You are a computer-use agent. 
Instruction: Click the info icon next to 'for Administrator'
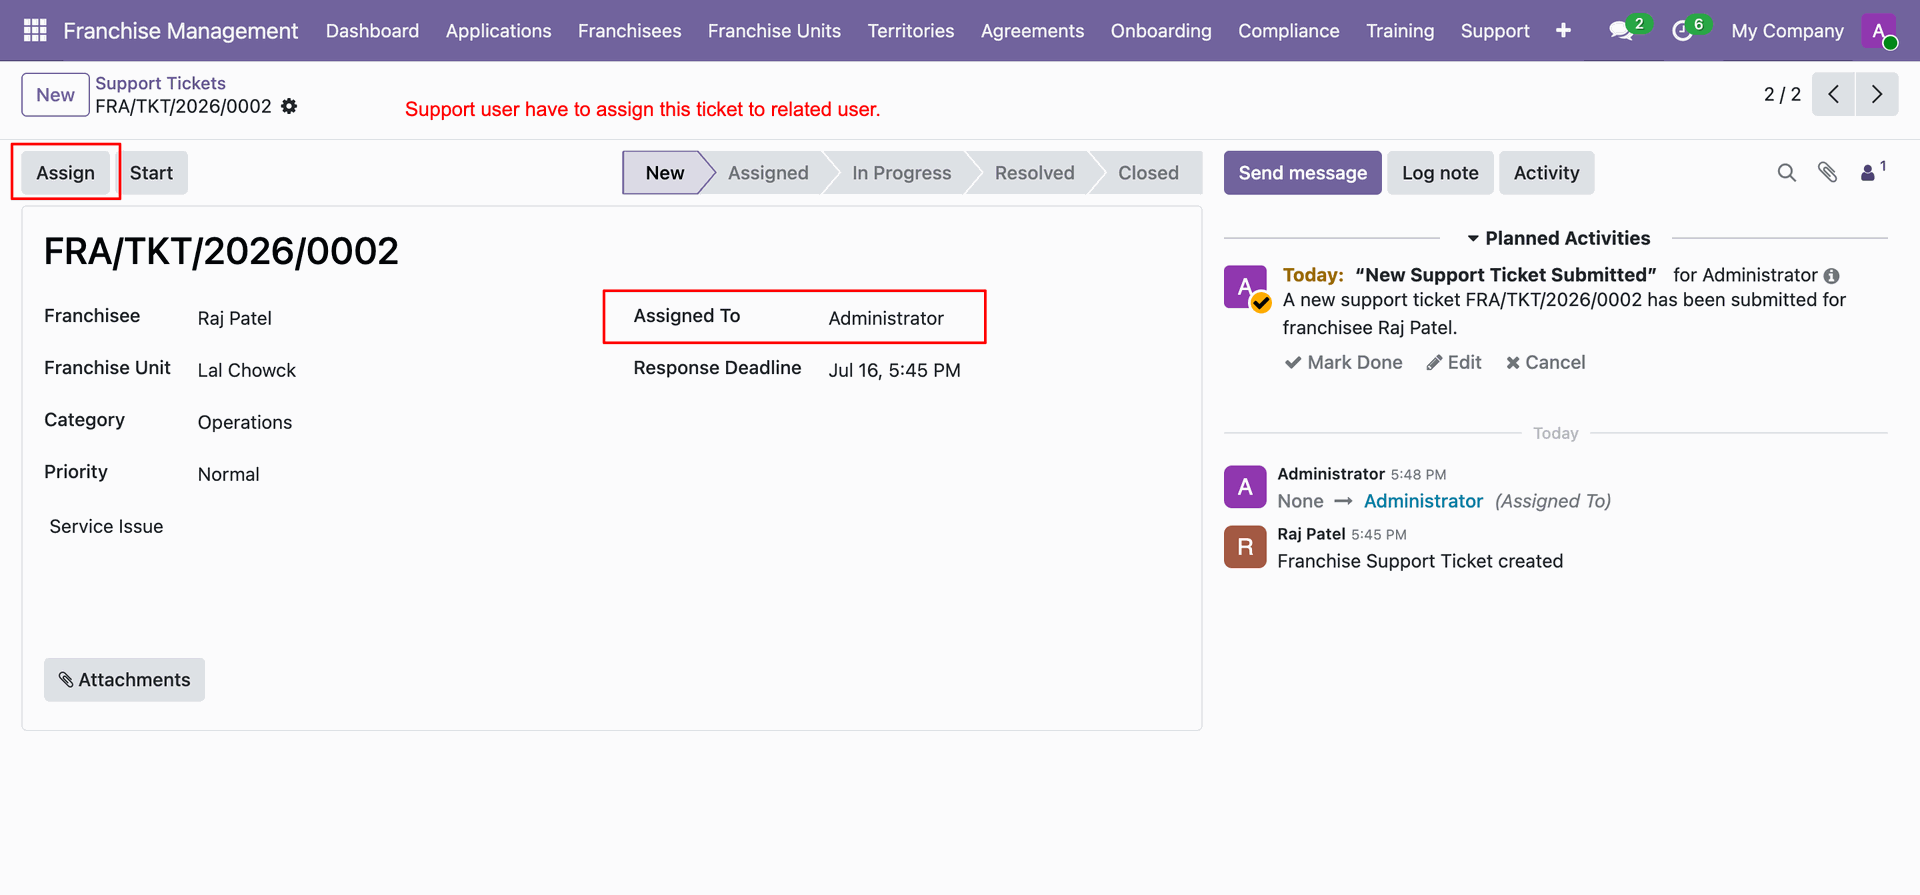pyautogui.click(x=1832, y=276)
